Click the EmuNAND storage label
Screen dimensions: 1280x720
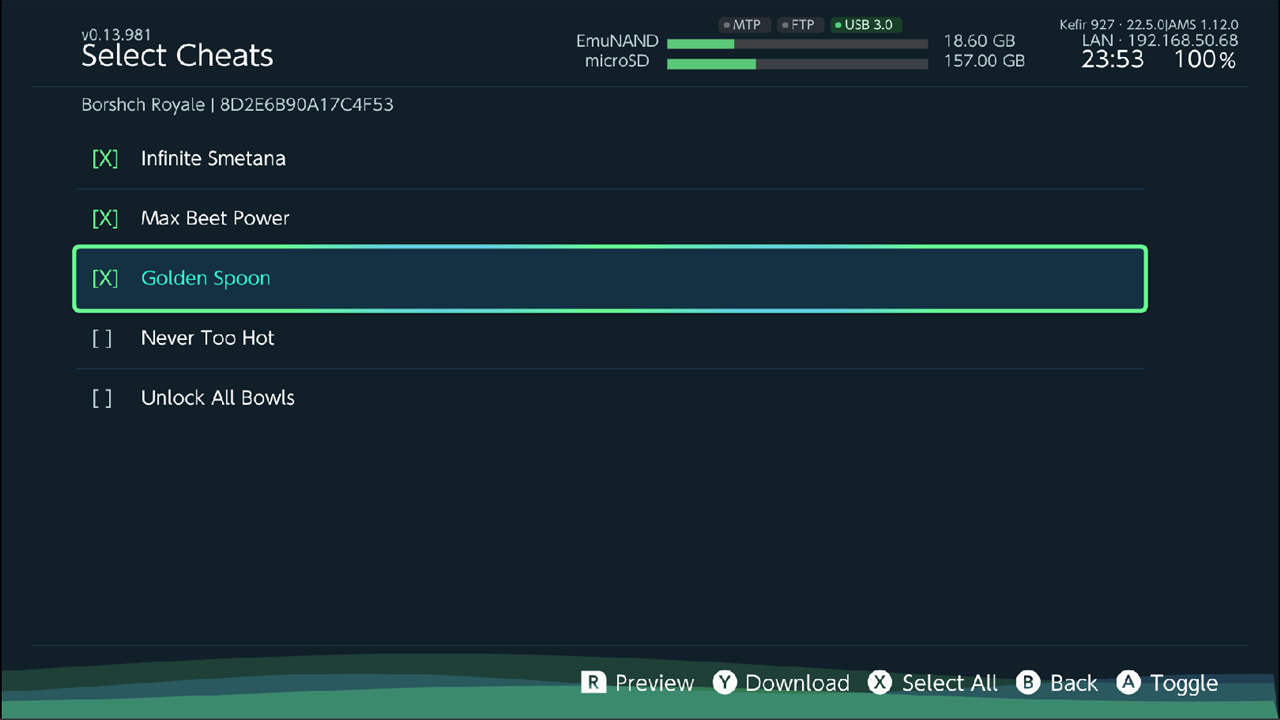tap(617, 42)
